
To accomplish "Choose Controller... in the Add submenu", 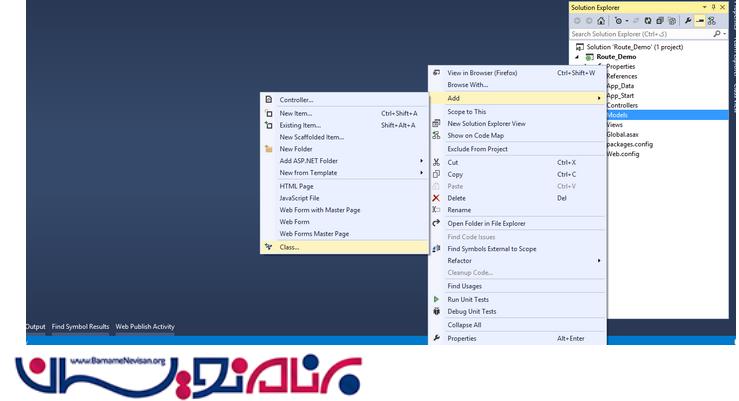I will click(297, 100).
